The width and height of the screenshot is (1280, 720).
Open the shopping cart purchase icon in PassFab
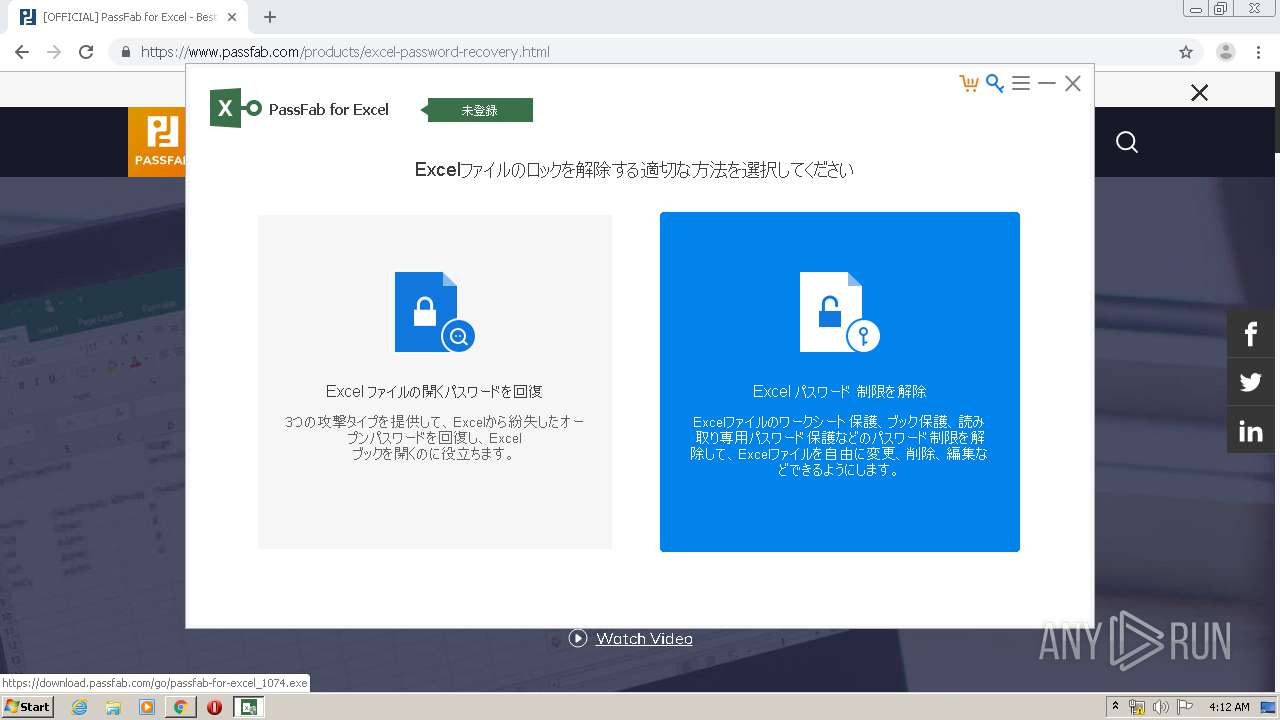969,84
